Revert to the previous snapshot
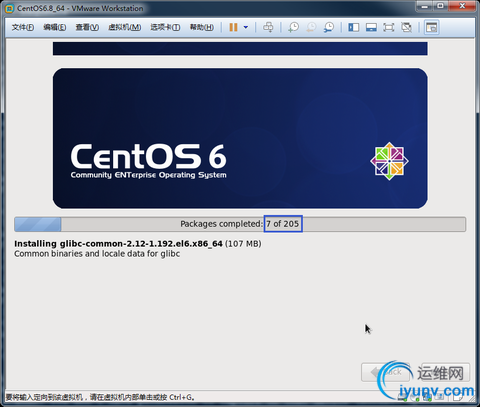480x407 pixels. 311,27
